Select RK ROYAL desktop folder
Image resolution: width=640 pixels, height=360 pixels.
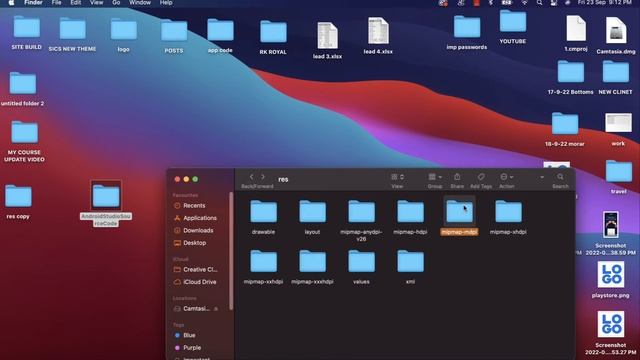tap(273, 31)
